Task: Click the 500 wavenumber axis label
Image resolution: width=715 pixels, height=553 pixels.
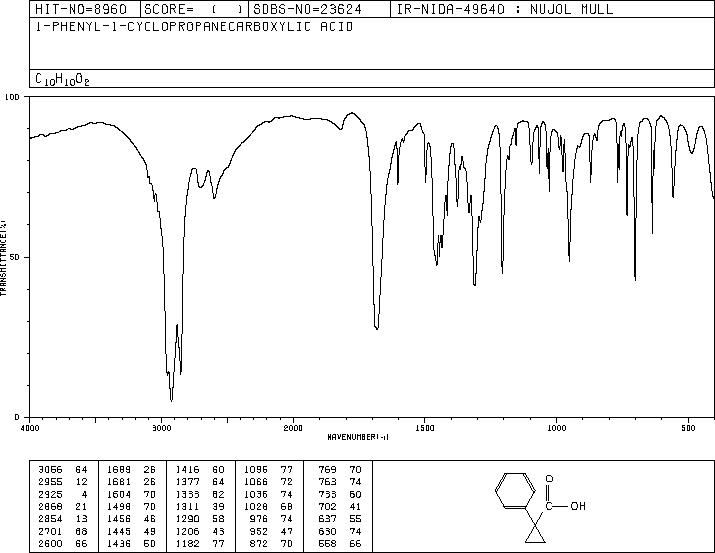Action: (688, 428)
